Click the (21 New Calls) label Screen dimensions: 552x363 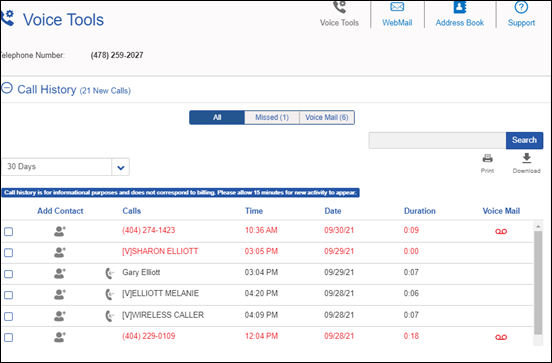tap(105, 91)
